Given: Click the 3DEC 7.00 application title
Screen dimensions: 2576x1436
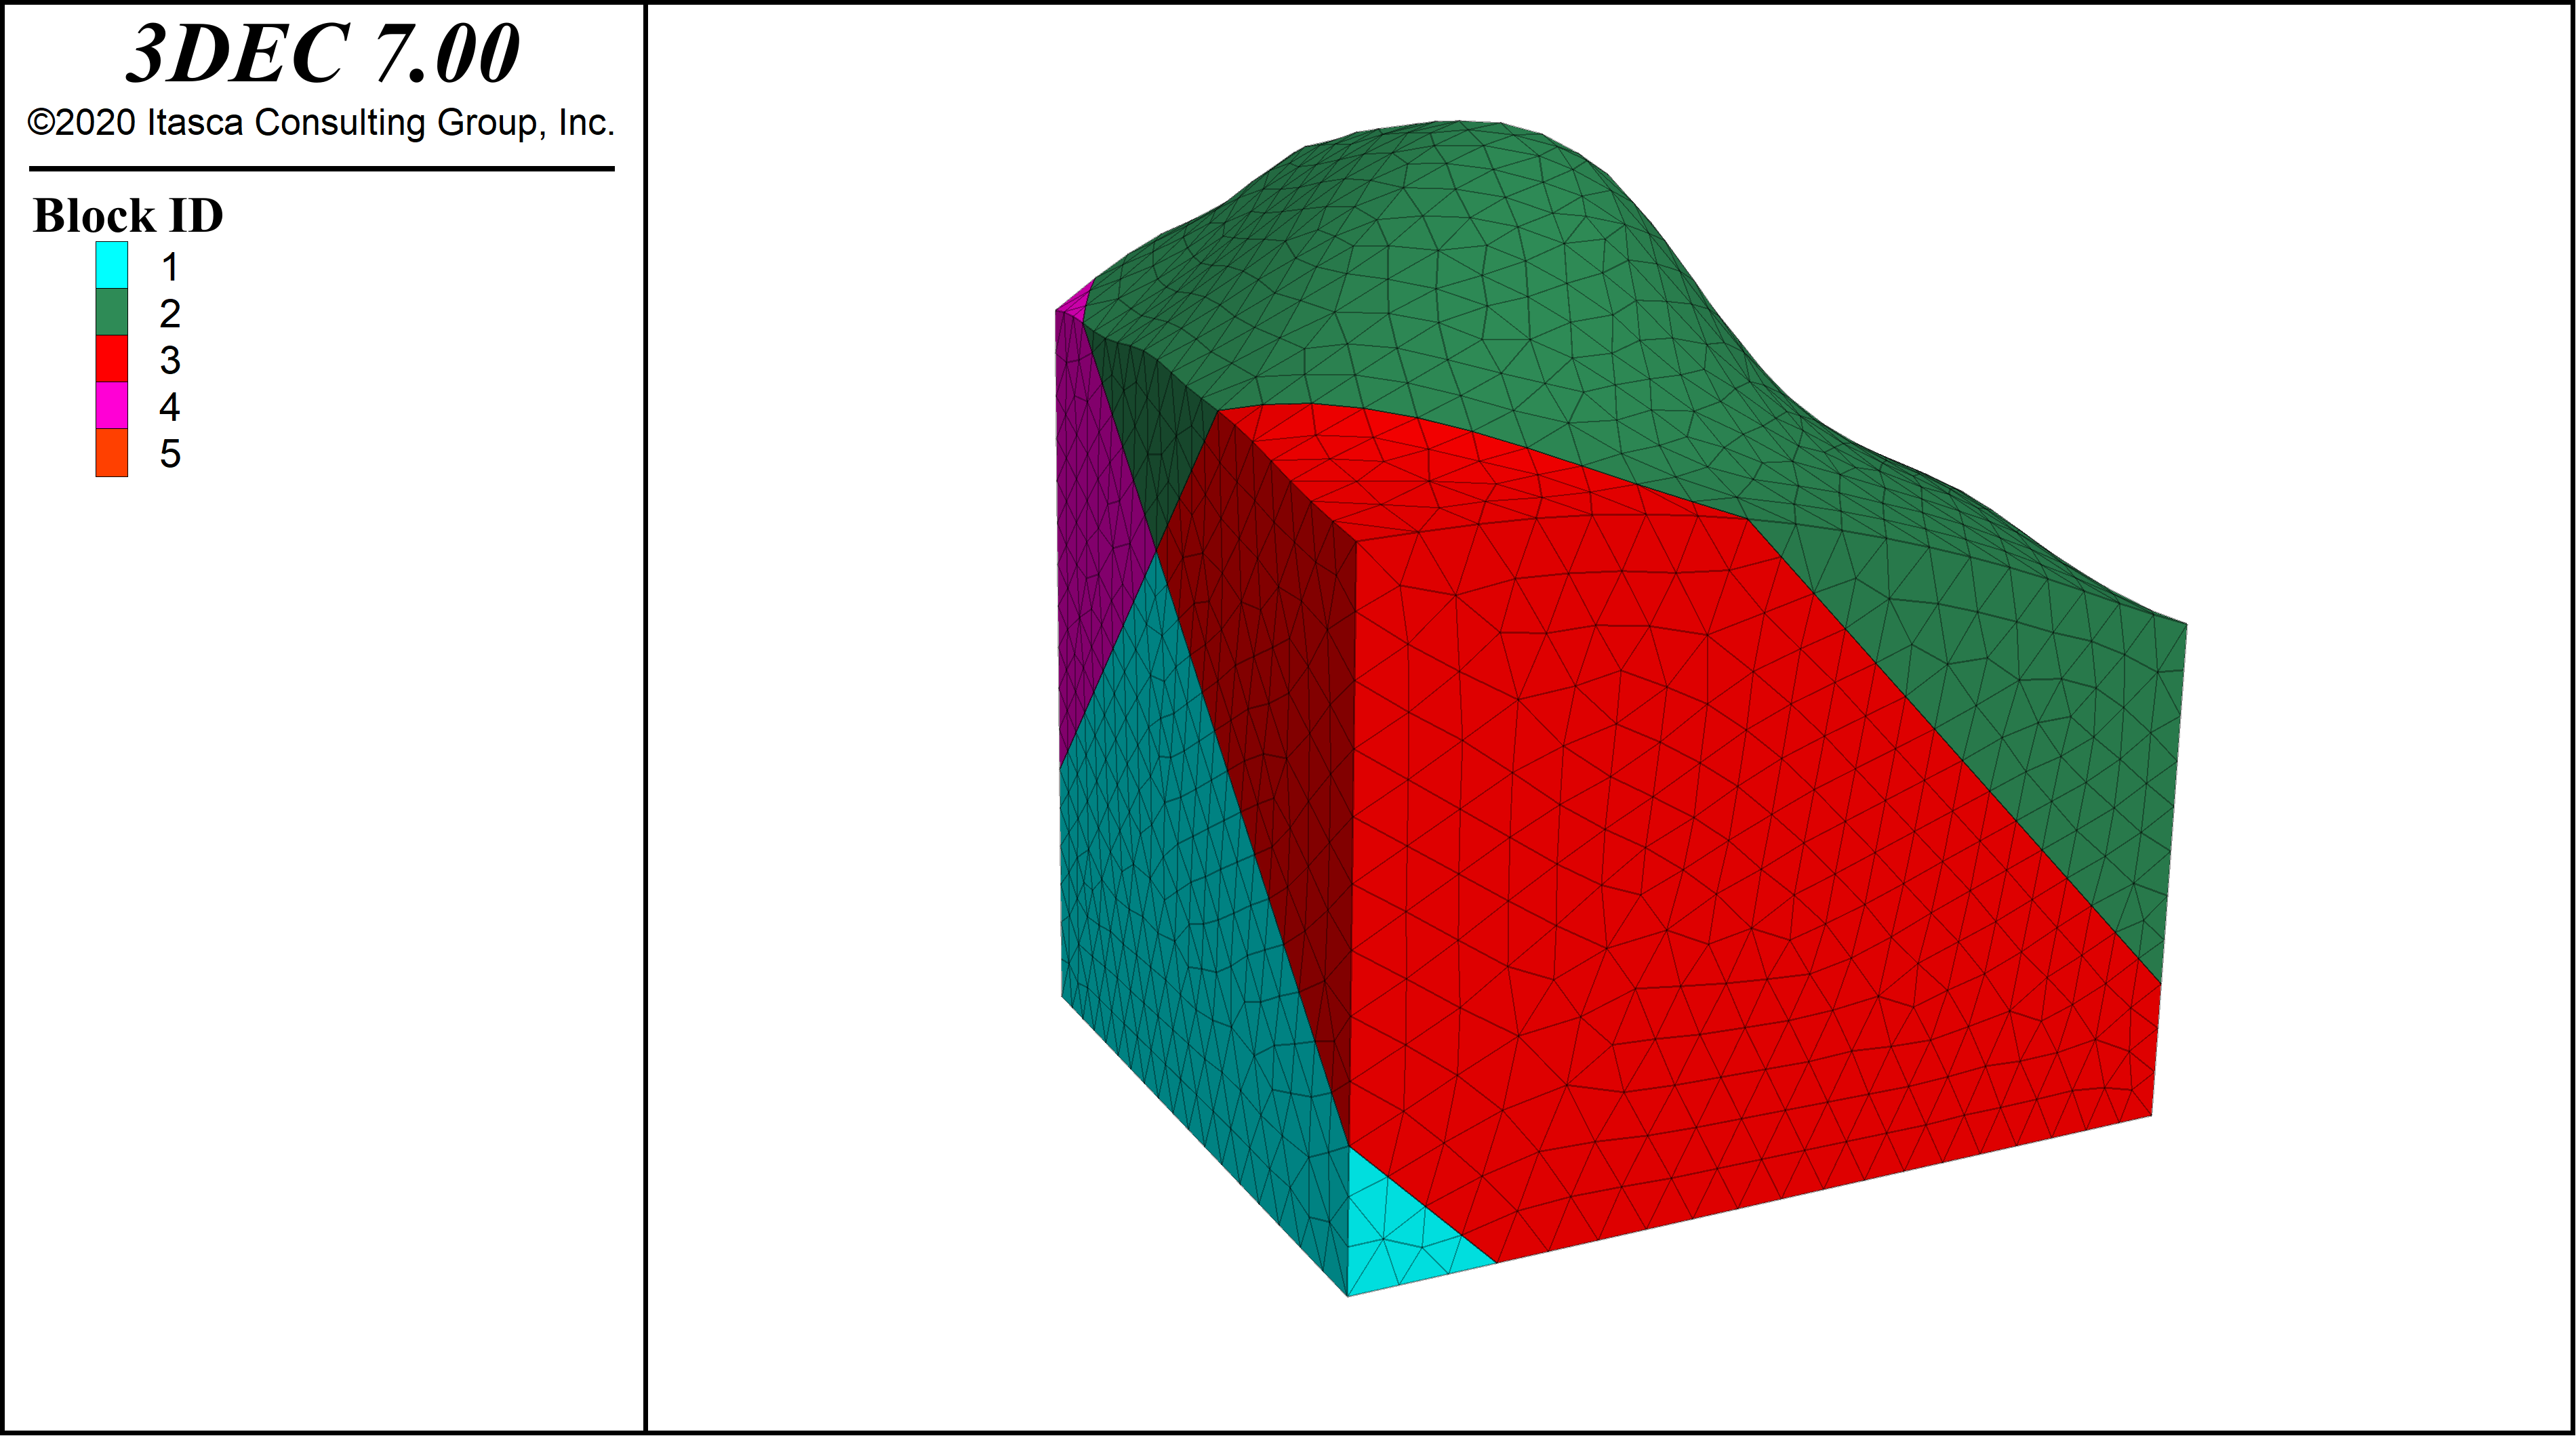Looking at the screenshot, I should click(x=327, y=53).
